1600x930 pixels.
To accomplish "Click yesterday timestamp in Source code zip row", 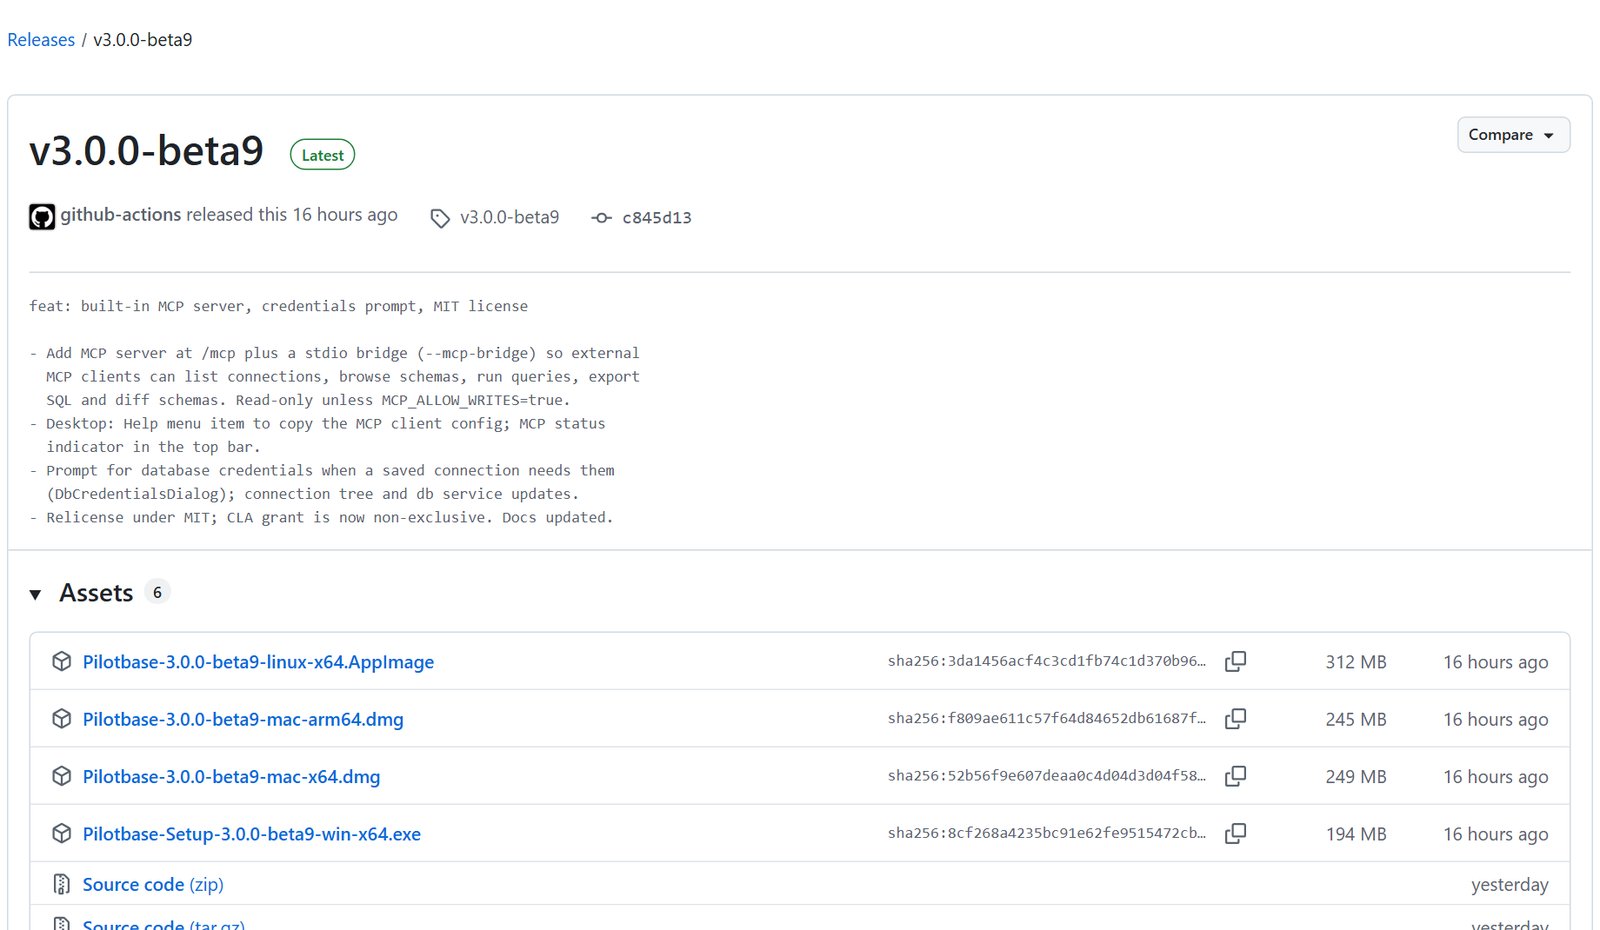I will point(1510,885).
